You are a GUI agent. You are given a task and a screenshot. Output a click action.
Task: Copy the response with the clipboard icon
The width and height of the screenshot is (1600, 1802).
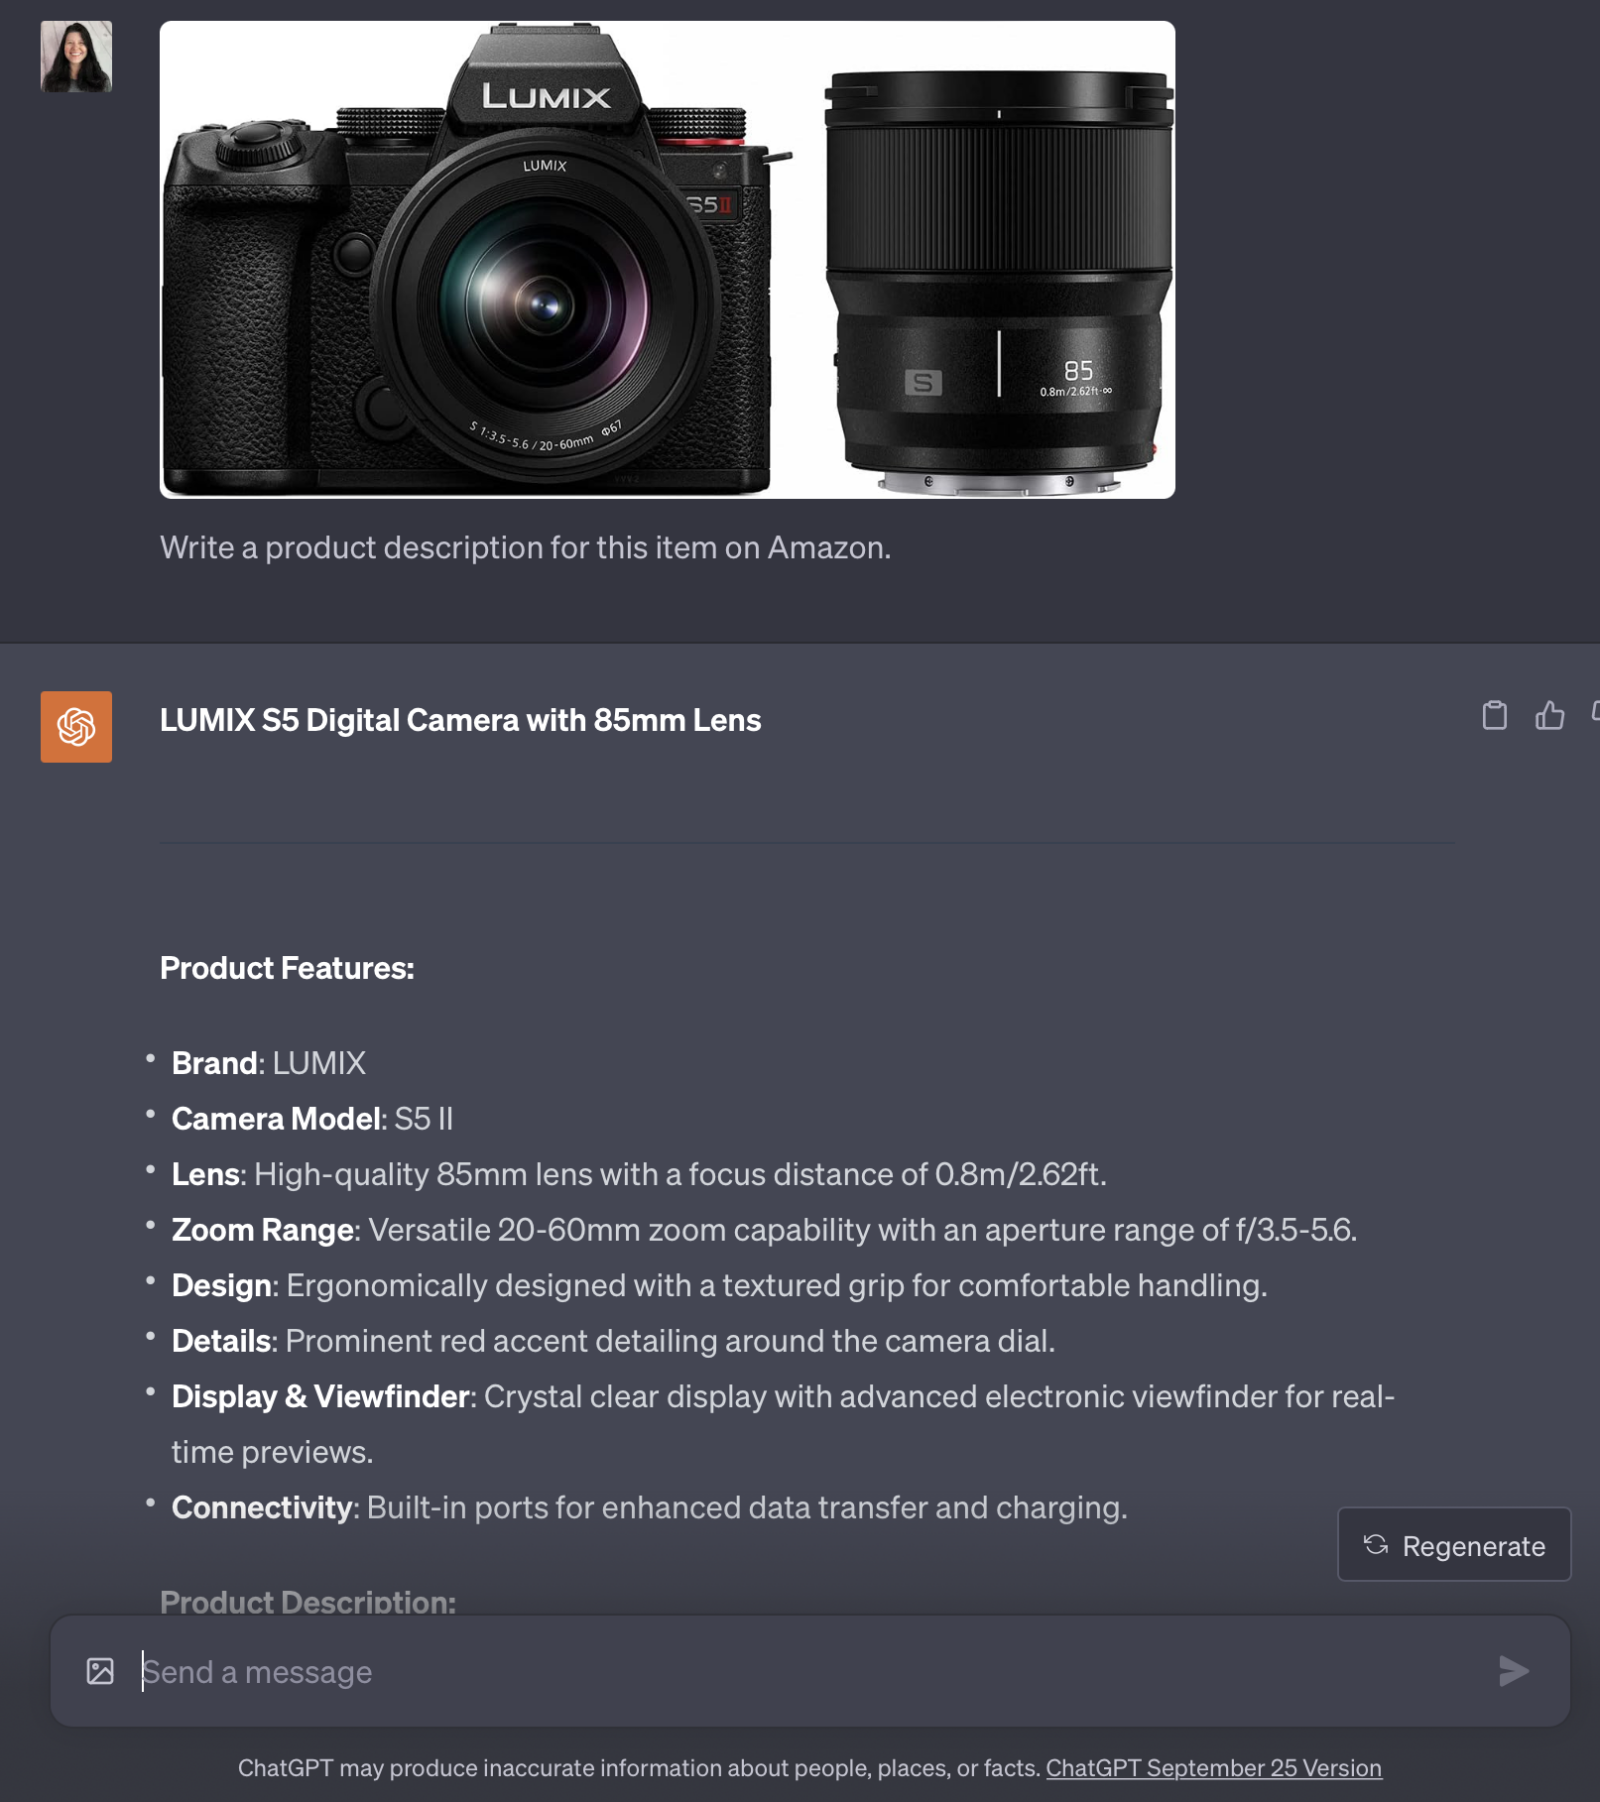tap(1494, 715)
